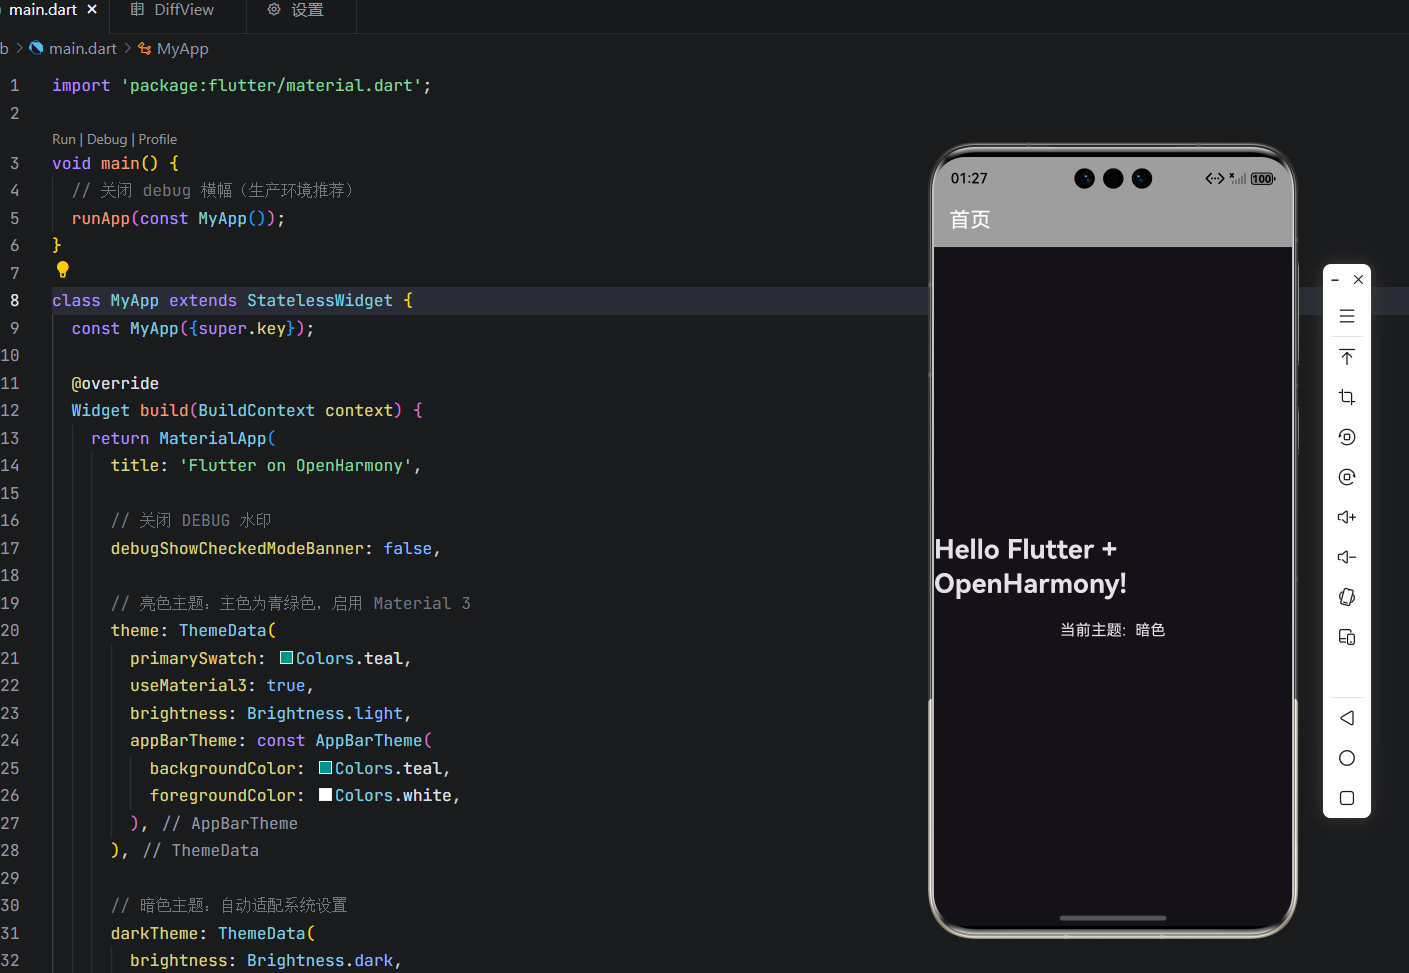The height and width of the screenshot is (973, 1409).
Task: Click line number 12 in the gutter
Action: pyautogui.click(x=10, y=410)
